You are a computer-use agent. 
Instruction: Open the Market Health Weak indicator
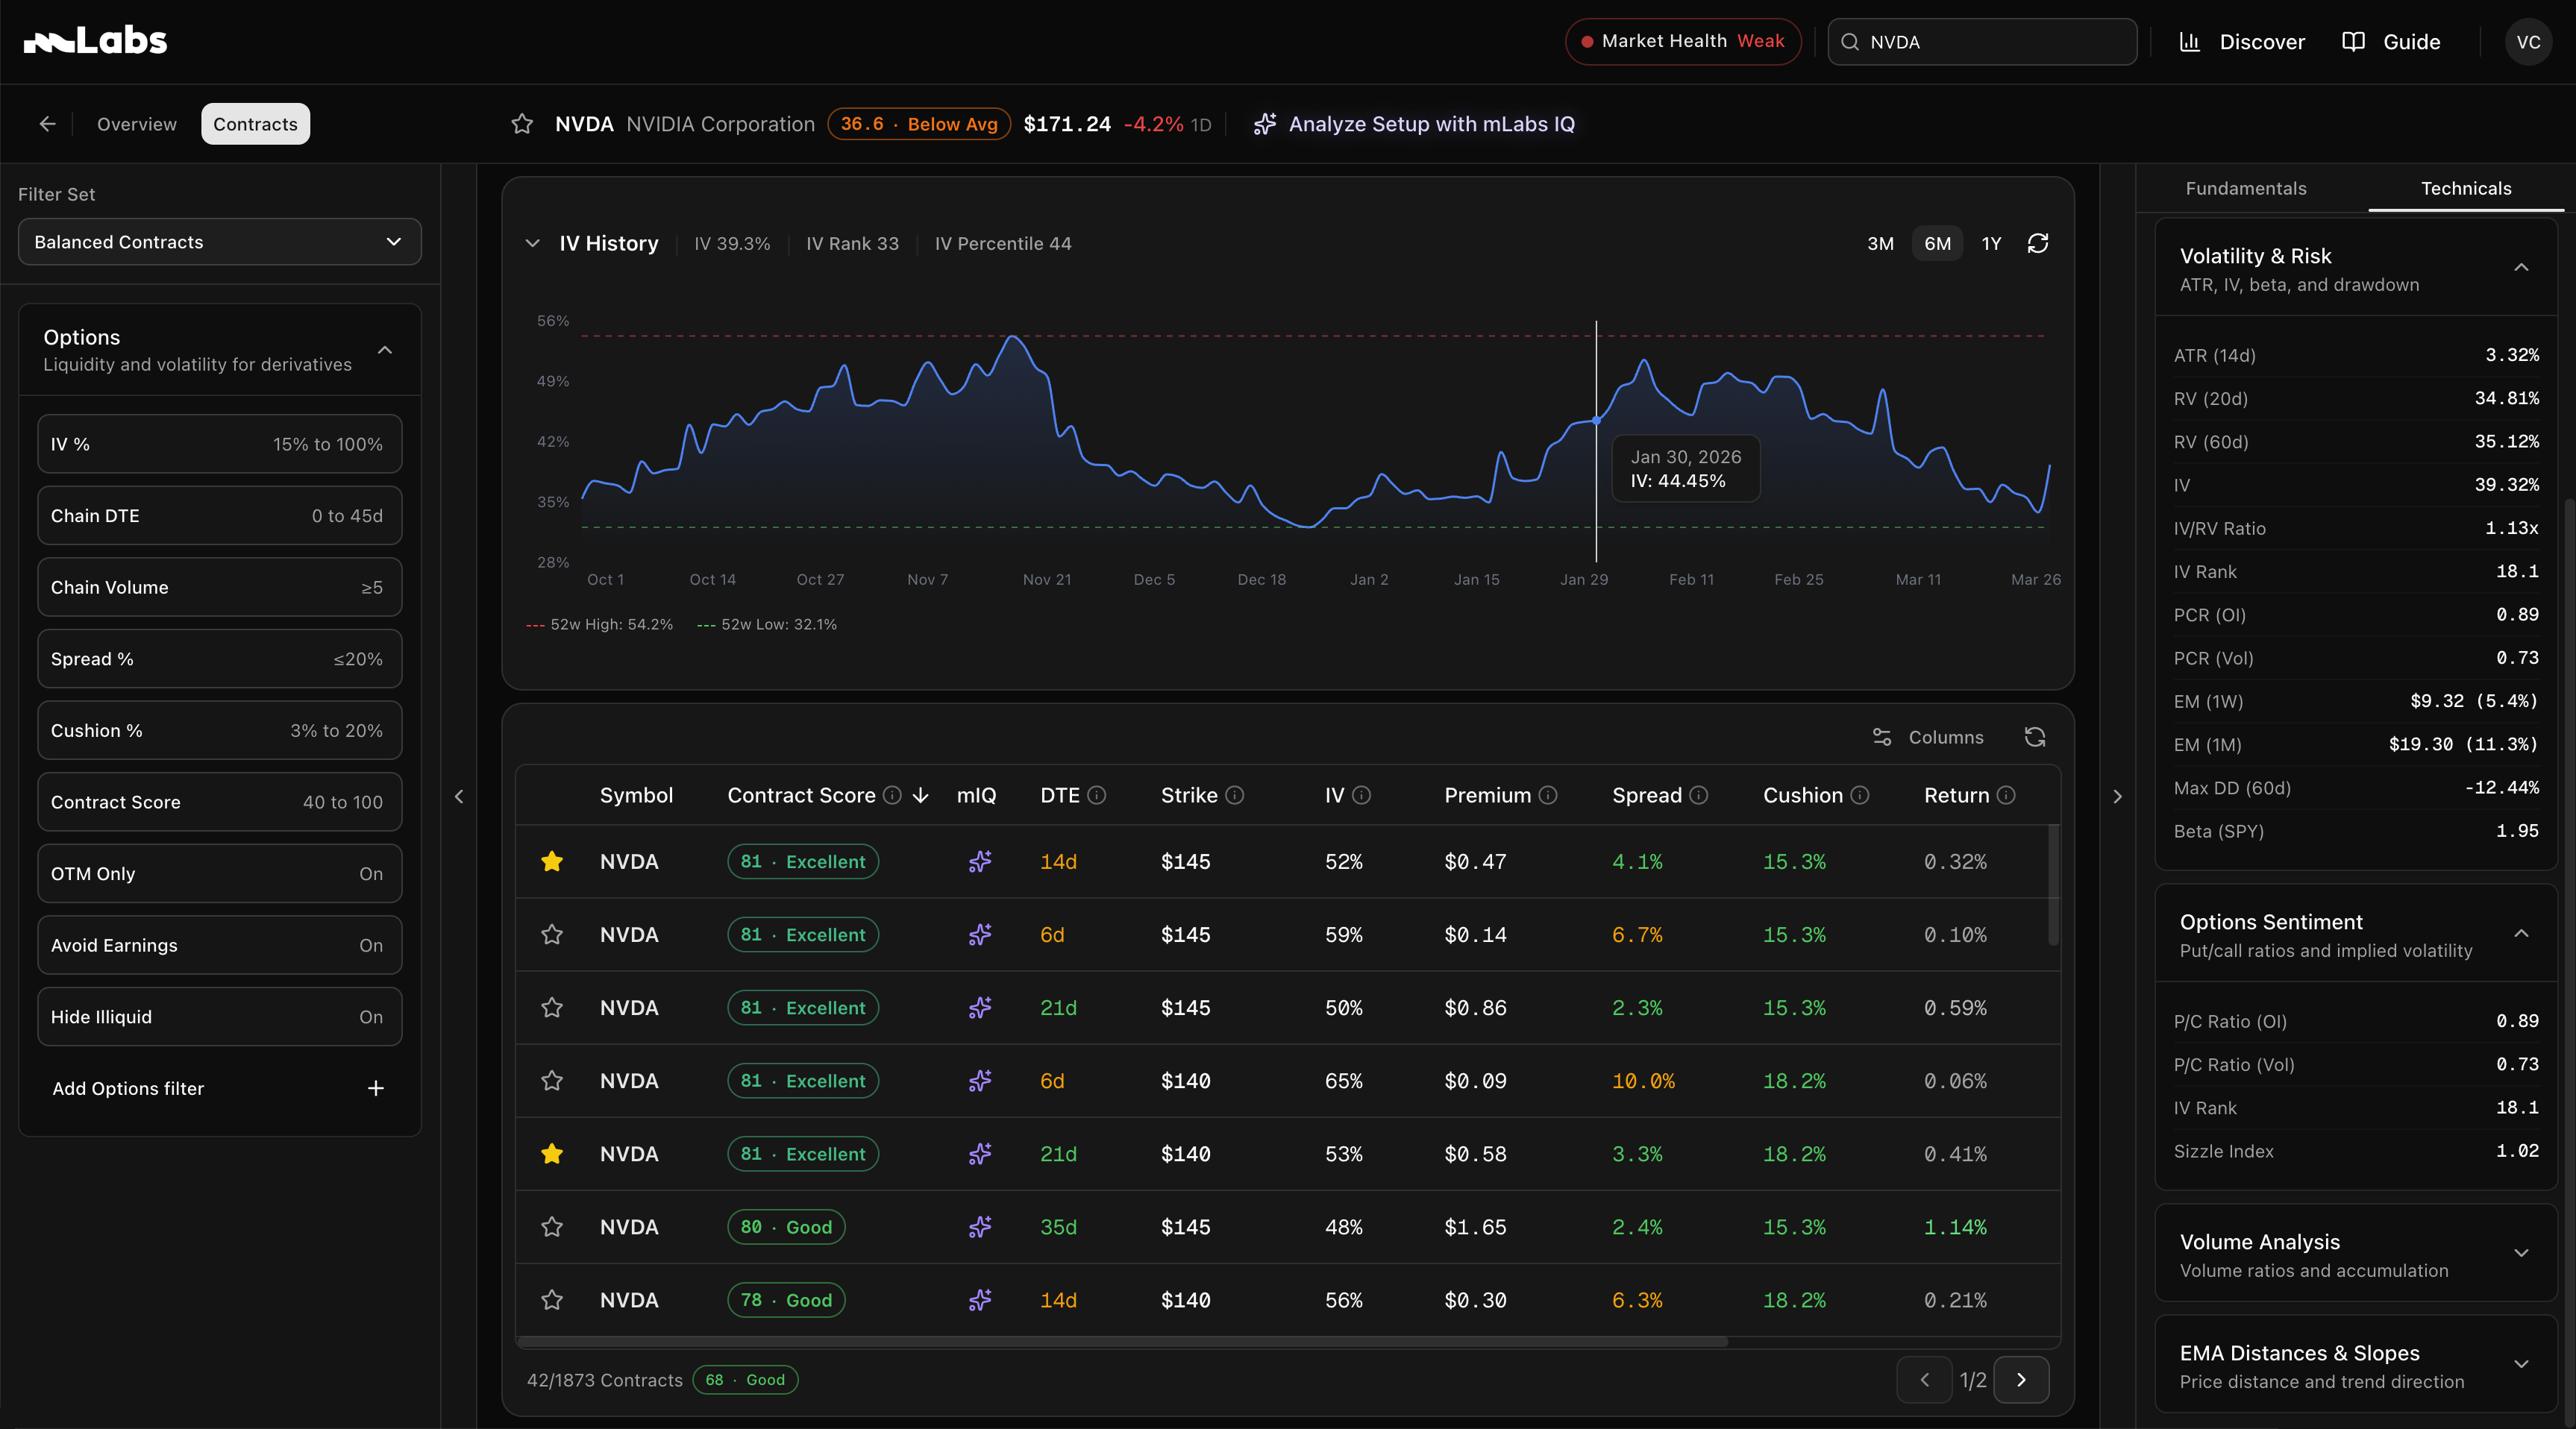[1683, 42]
